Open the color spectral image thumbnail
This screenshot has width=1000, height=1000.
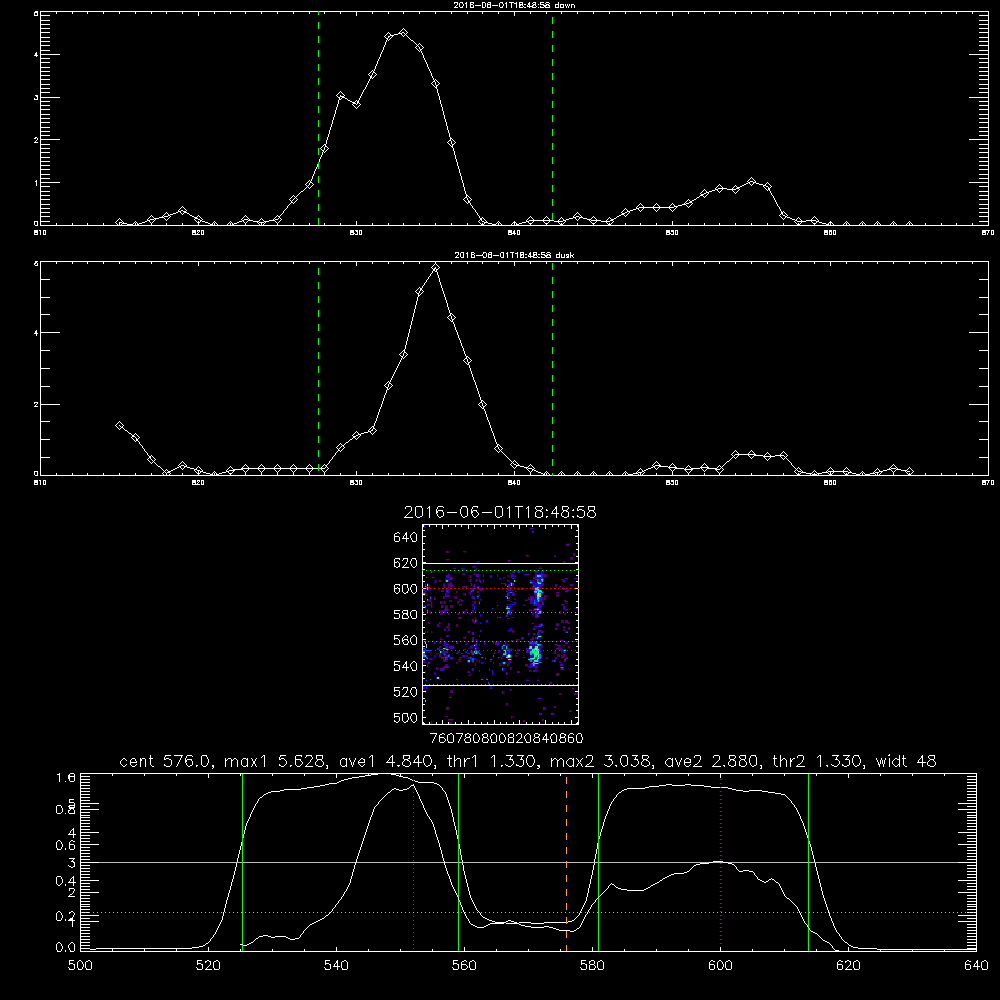tap(501, 624)
